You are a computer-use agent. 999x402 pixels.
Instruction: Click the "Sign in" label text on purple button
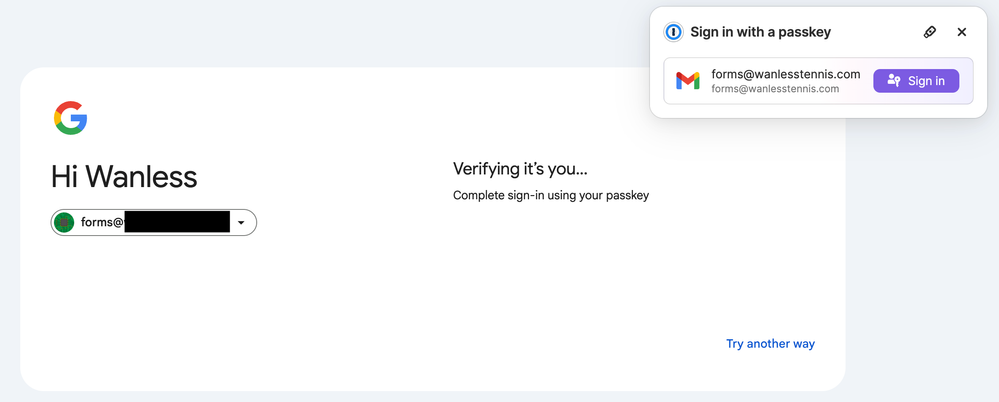[926, 81]
